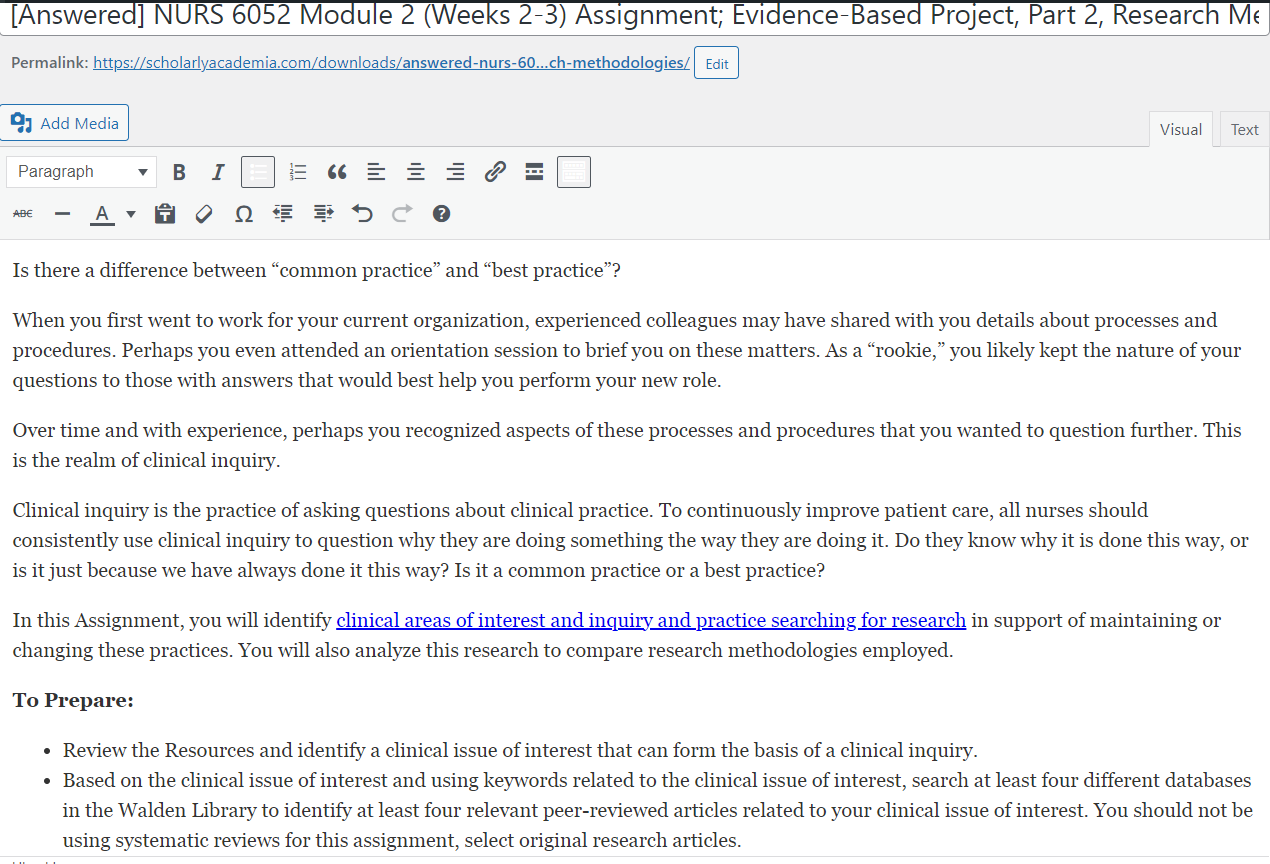
Task: Insert or edit link
Action: 495,172
